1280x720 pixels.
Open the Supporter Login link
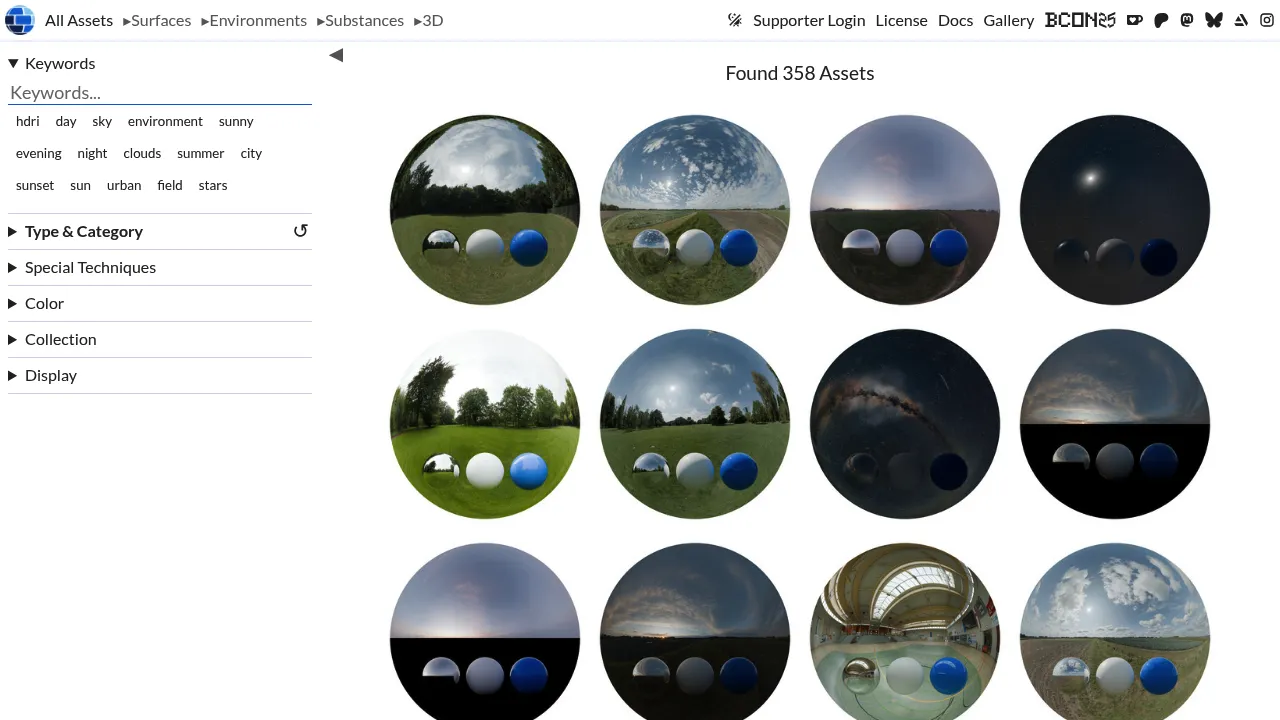(809, 20)
